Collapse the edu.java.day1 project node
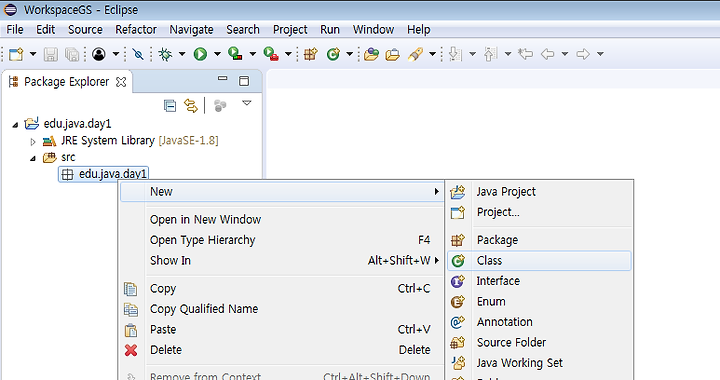This screenshot has height=380, width=720. 15,124
